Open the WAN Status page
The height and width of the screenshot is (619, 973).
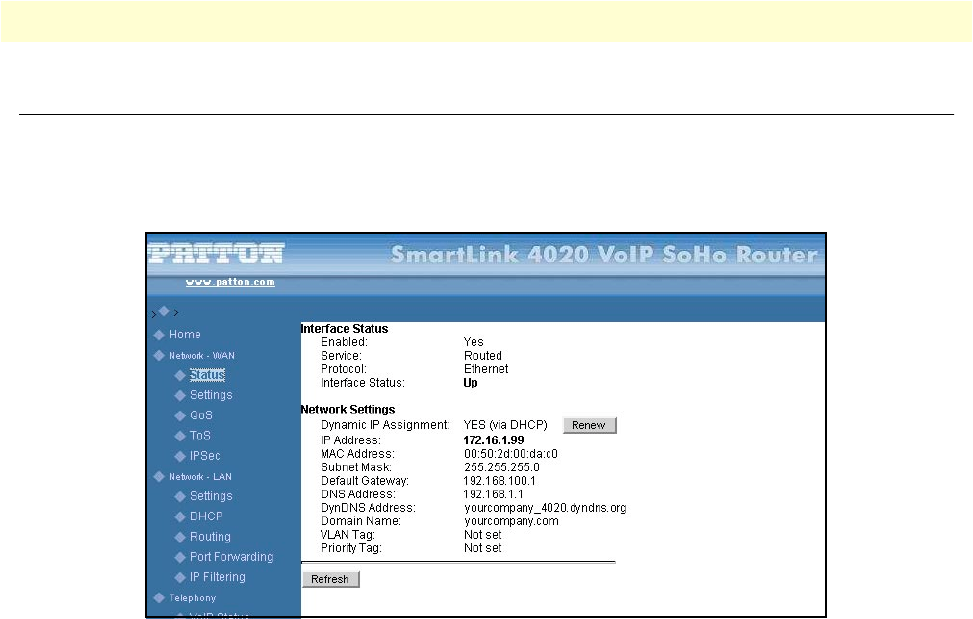(207, 375)
